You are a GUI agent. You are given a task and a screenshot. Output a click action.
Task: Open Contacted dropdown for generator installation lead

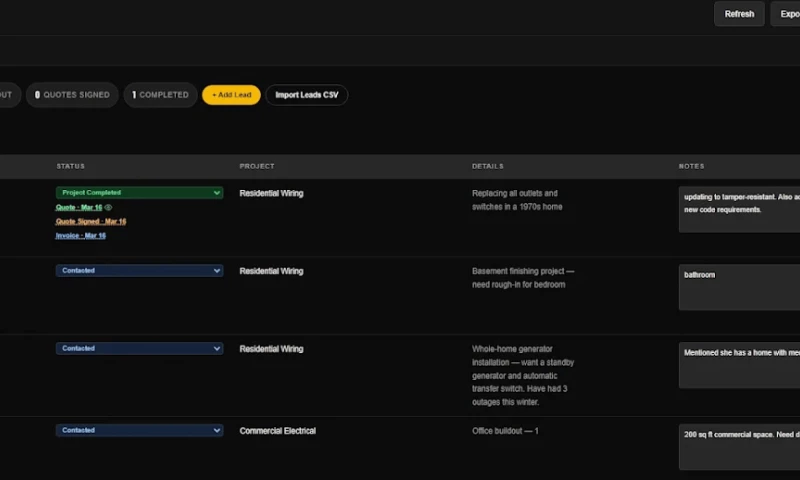(139, 348)
